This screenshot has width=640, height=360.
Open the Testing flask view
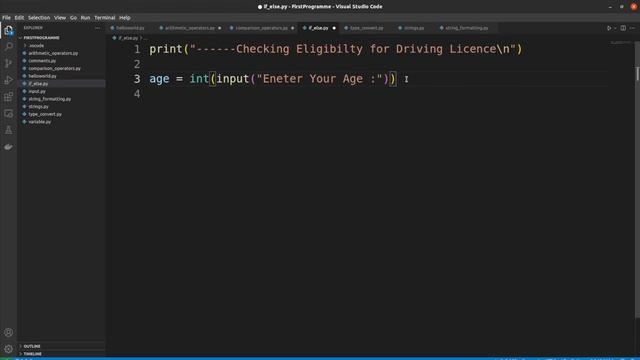(x=8, y=130)
